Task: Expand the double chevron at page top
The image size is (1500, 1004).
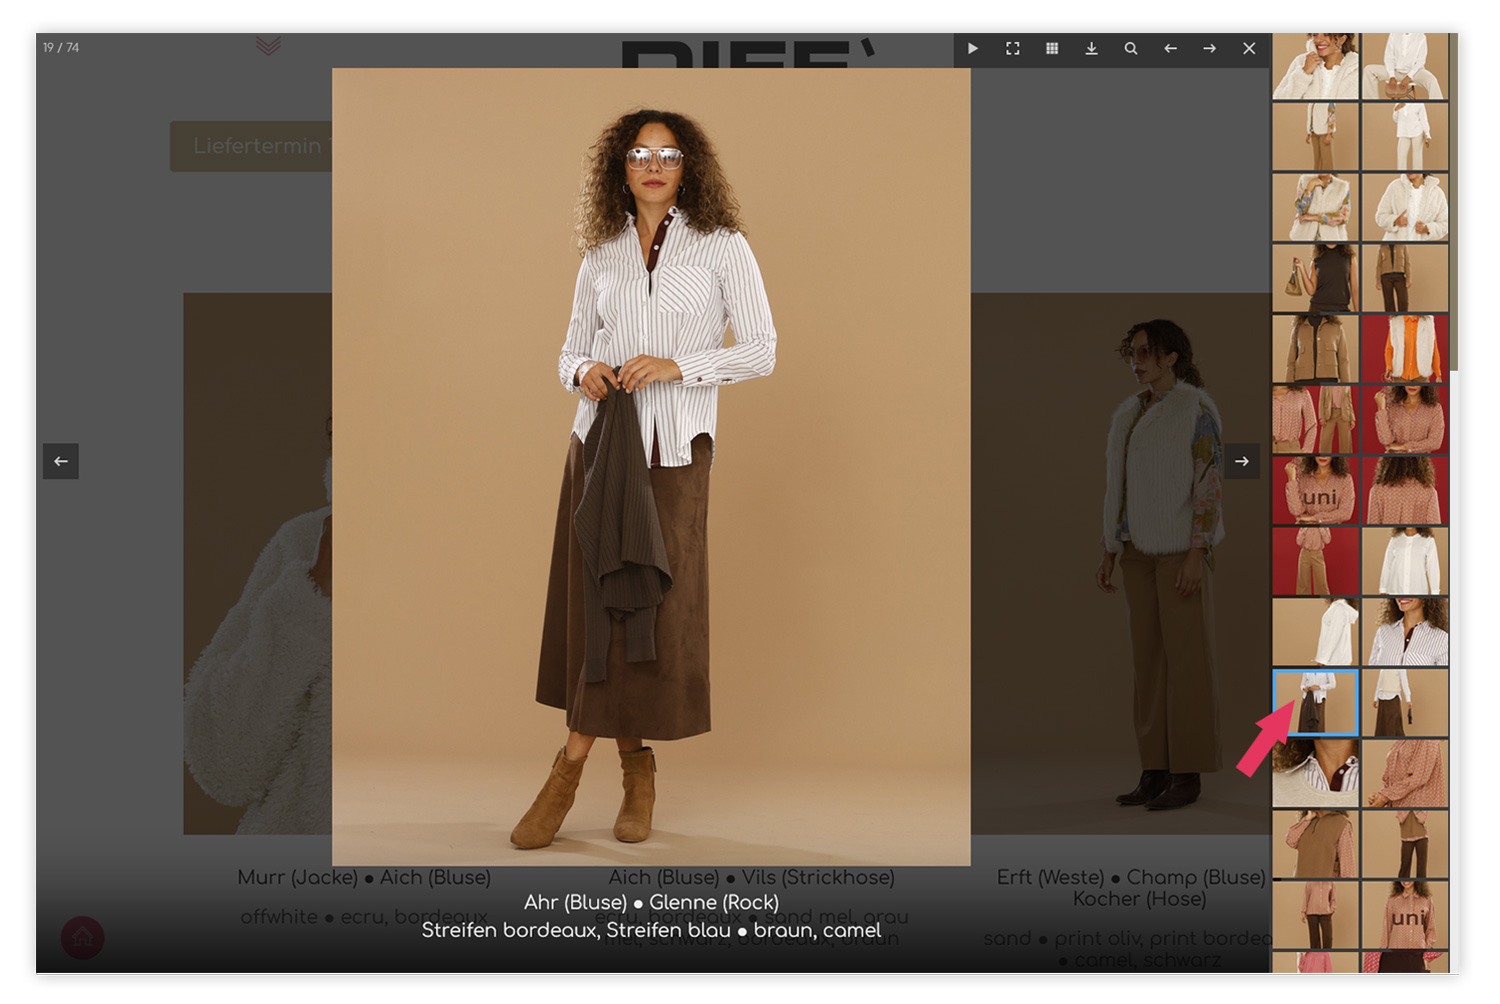Action: point(268,46)
